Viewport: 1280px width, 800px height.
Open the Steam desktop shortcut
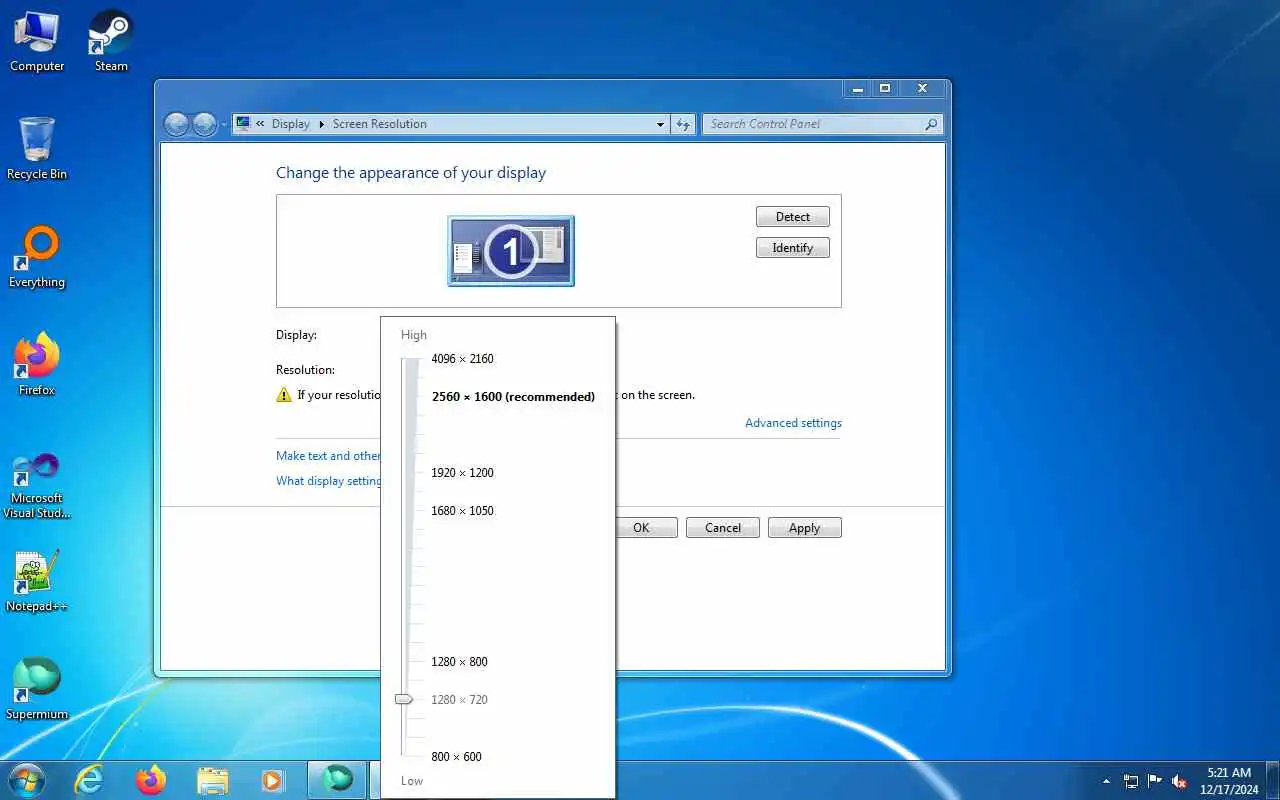[111, 42]
